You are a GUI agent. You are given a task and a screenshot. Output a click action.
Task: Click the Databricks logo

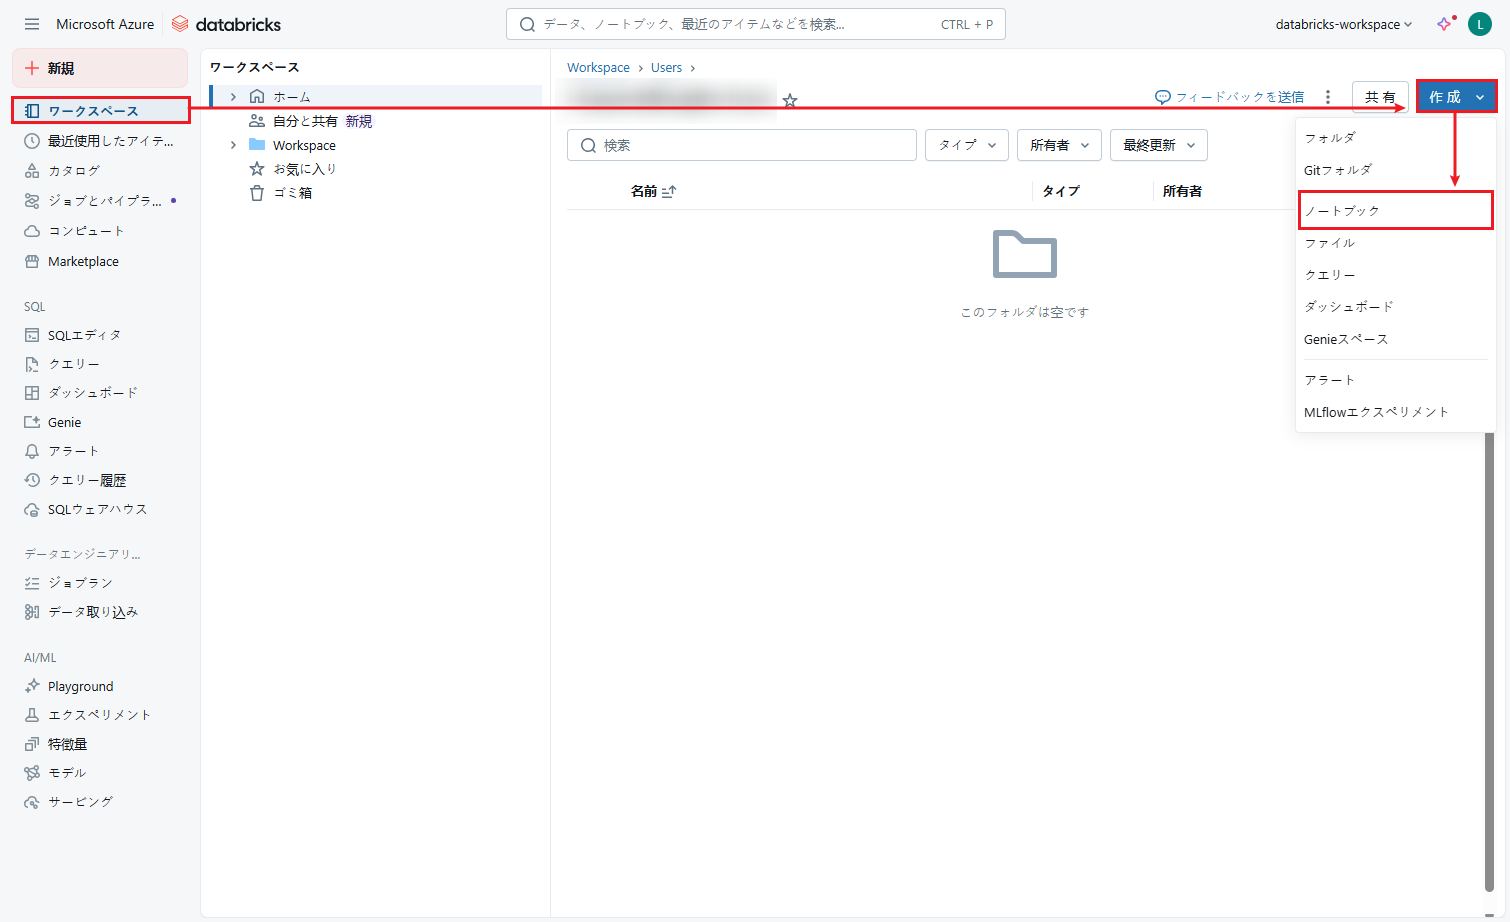(x=226, y=24)
